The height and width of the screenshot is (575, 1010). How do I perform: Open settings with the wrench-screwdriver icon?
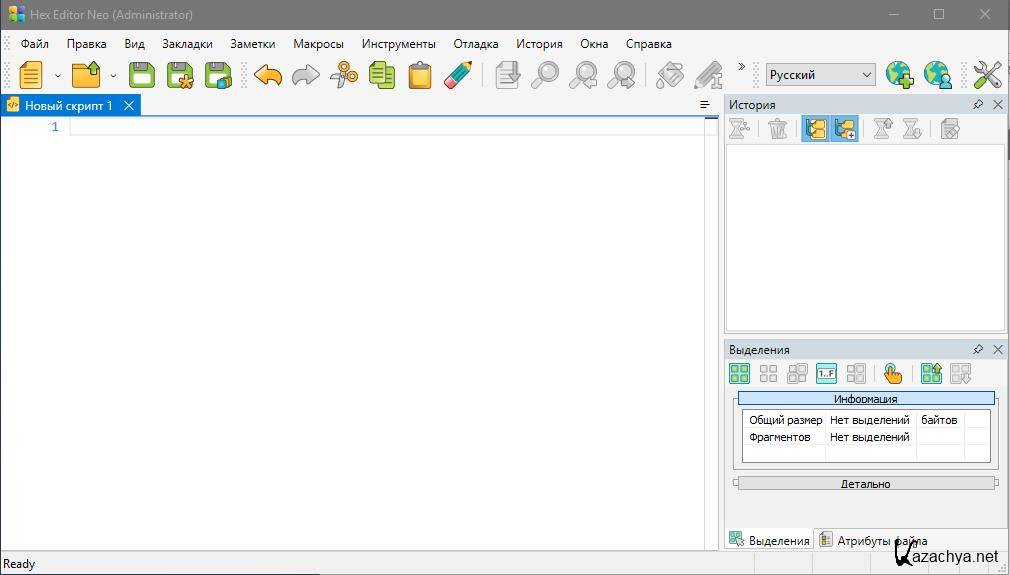987,75
